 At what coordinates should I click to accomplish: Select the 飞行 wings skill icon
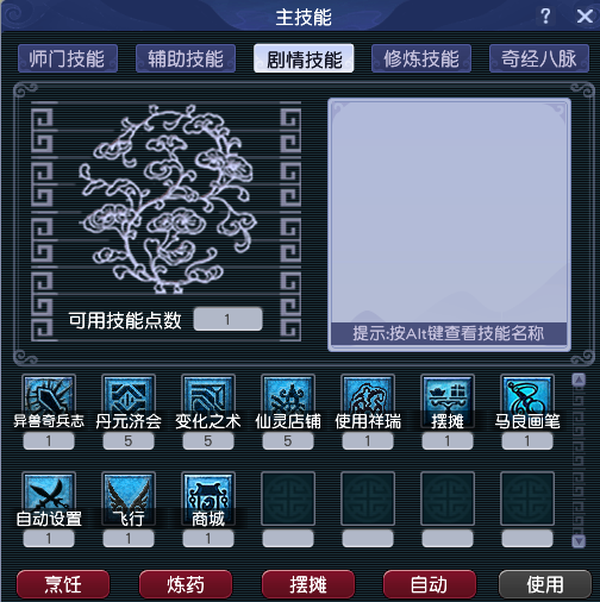(129, 498)
